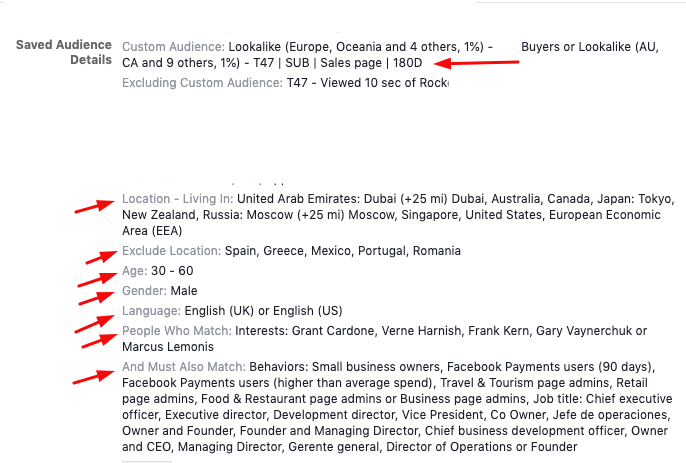Click the red arrow beside People Who Match

(99, 341)
